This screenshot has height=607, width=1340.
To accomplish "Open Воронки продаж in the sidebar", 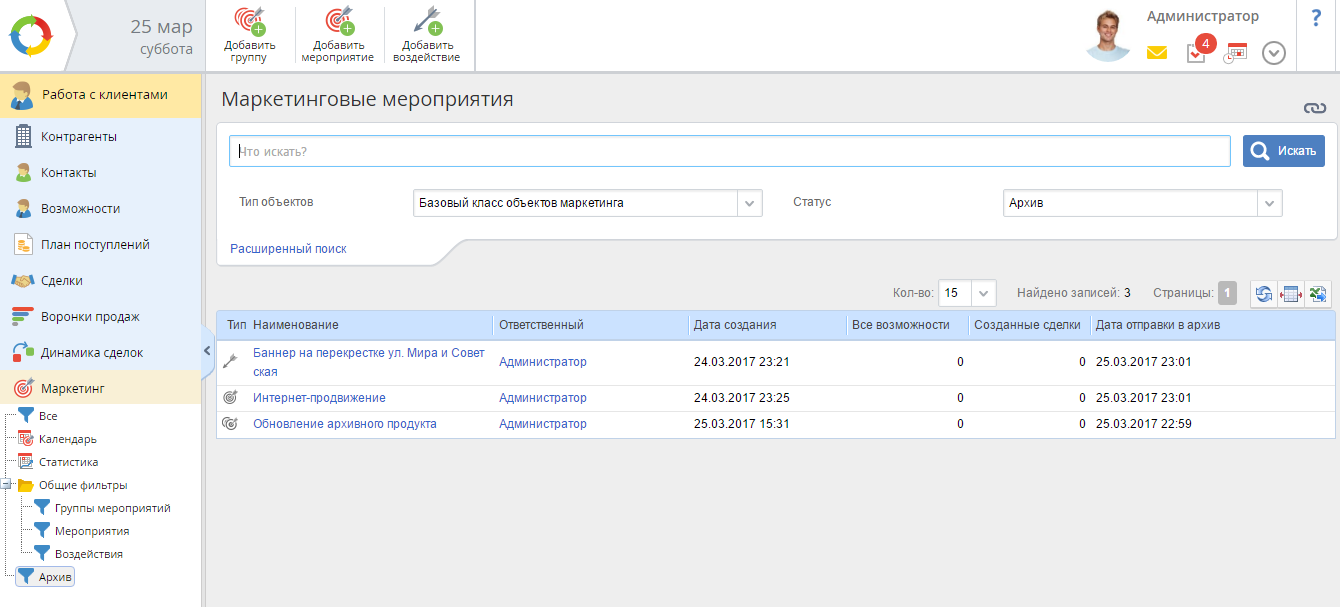I will coord(90,317).
